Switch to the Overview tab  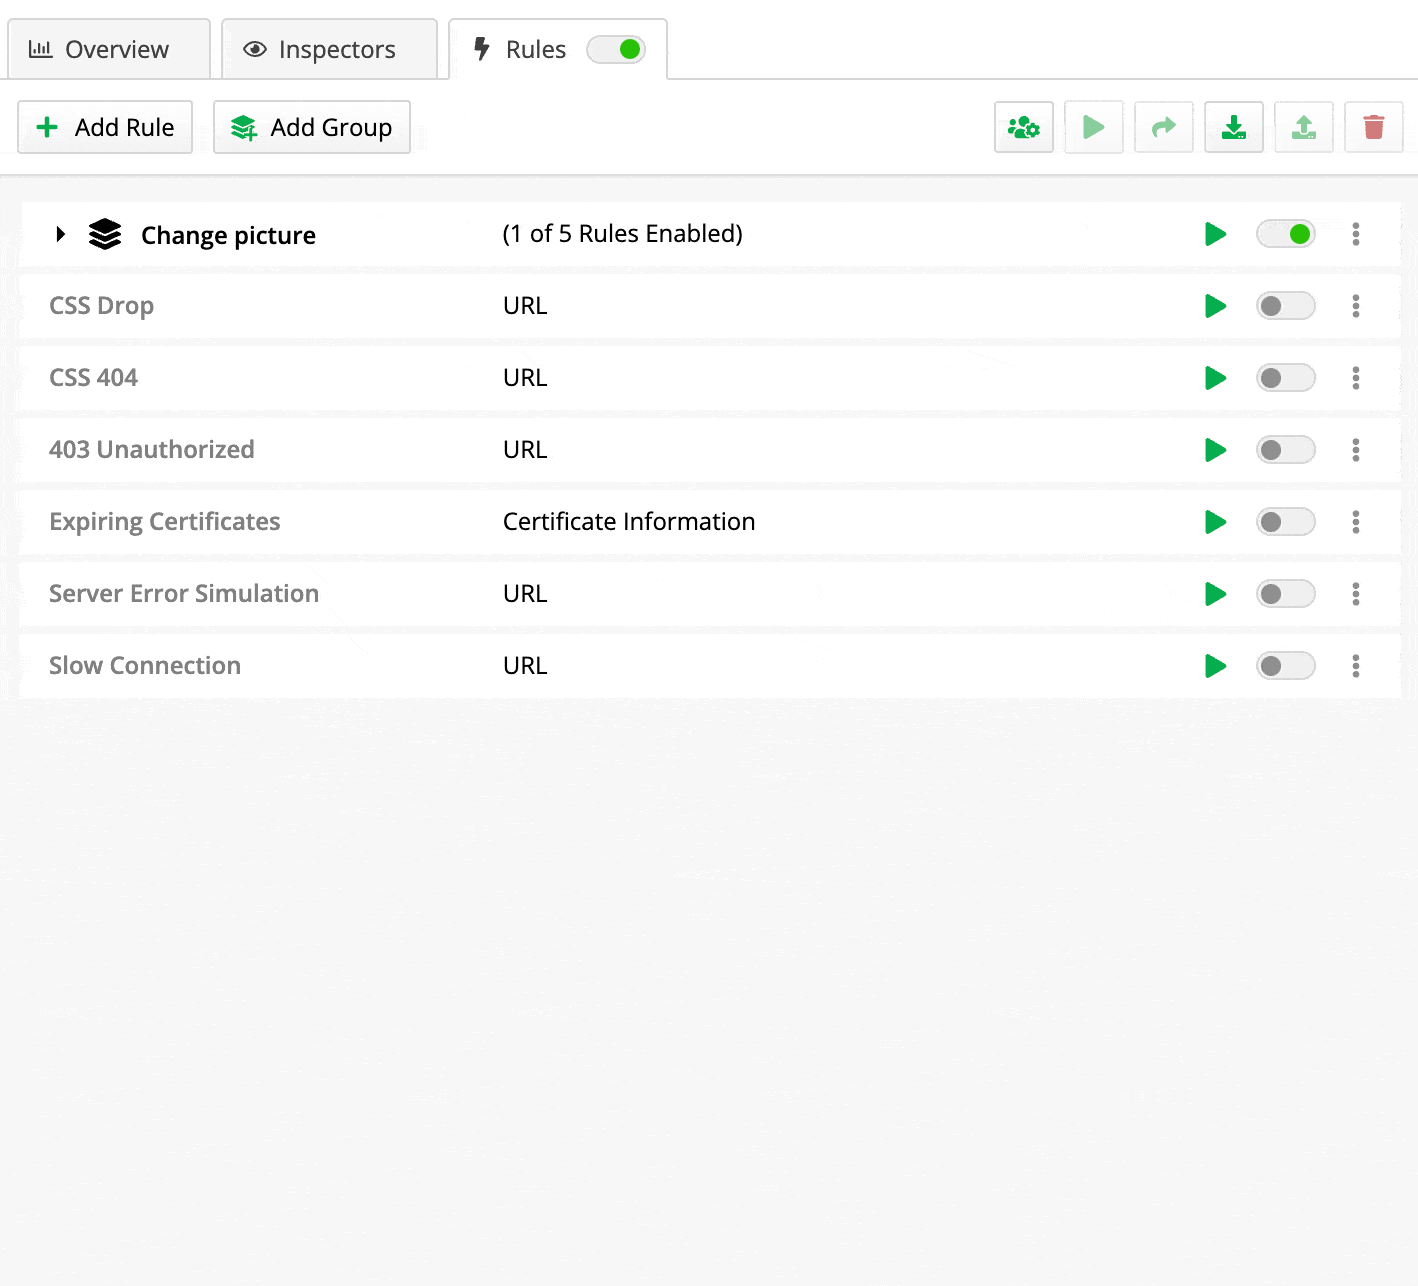click(109, 49)
